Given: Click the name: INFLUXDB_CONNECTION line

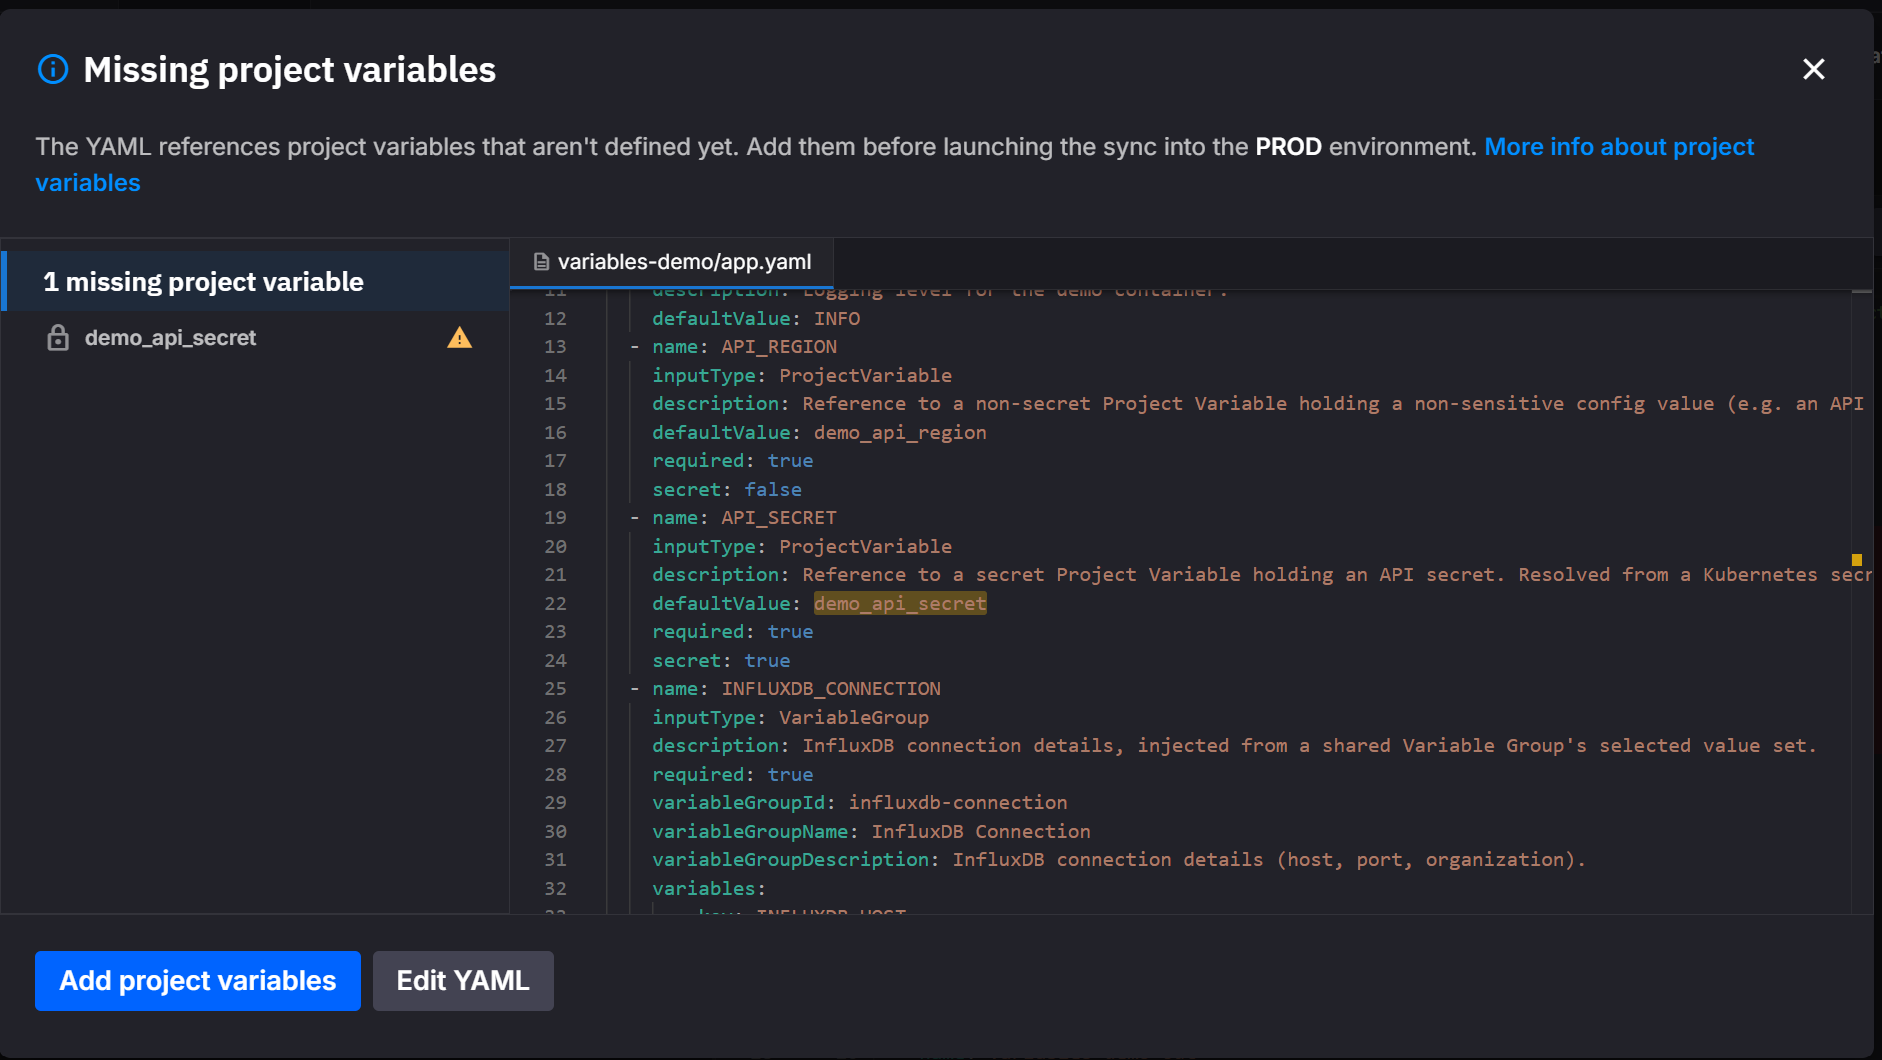Looking at the screenshot, I should [796, 689].
